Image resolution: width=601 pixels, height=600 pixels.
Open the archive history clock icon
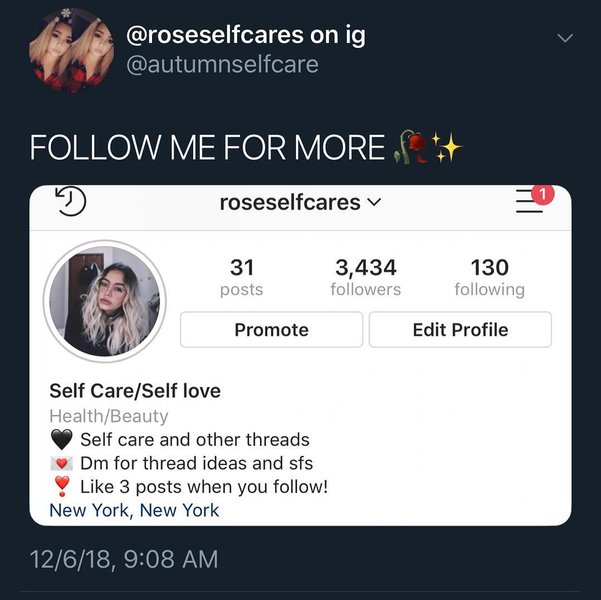click(x=70, y=201)
